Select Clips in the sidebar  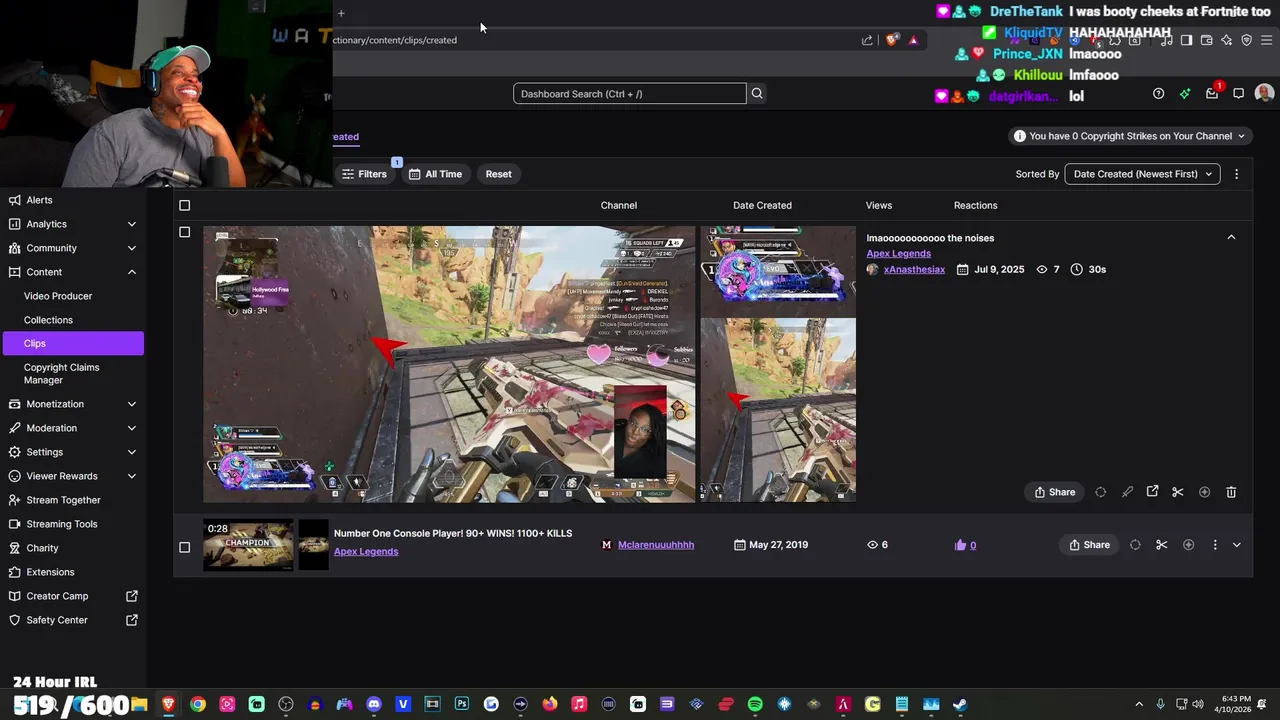73,343
